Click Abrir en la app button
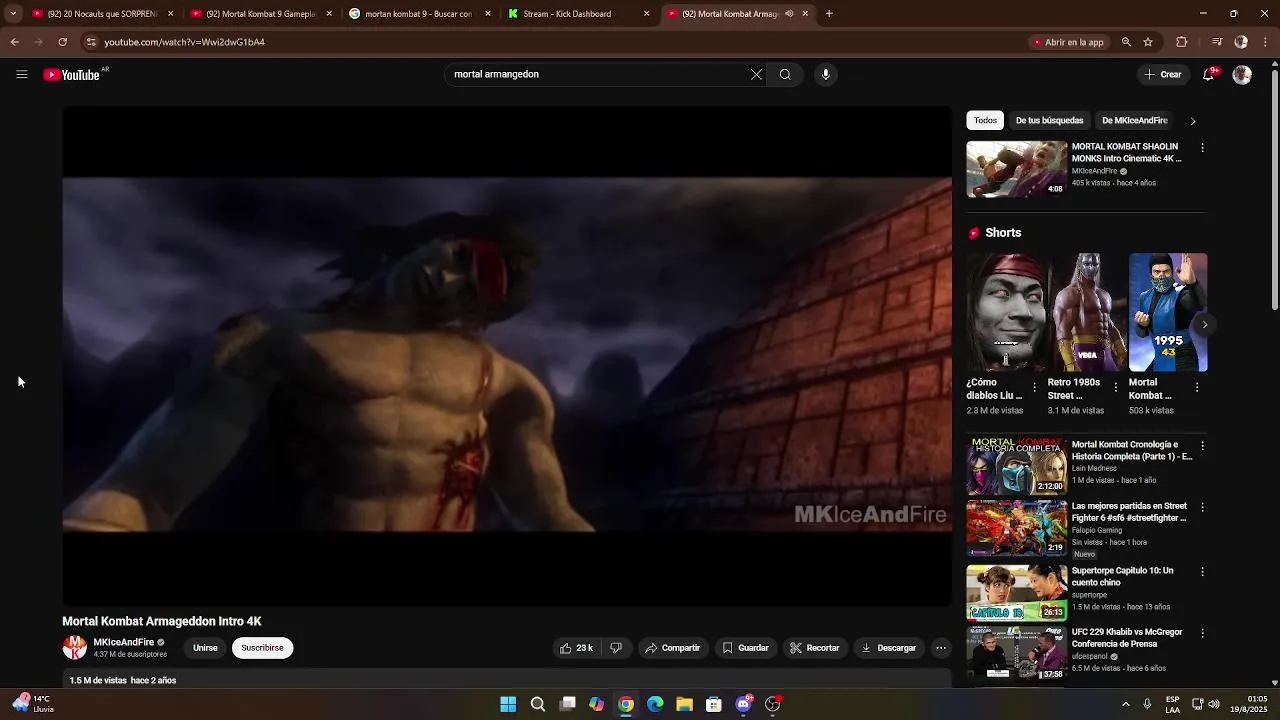This screenshot has height=720, width=1280. pyautogui.click(x=1067, y=42)
